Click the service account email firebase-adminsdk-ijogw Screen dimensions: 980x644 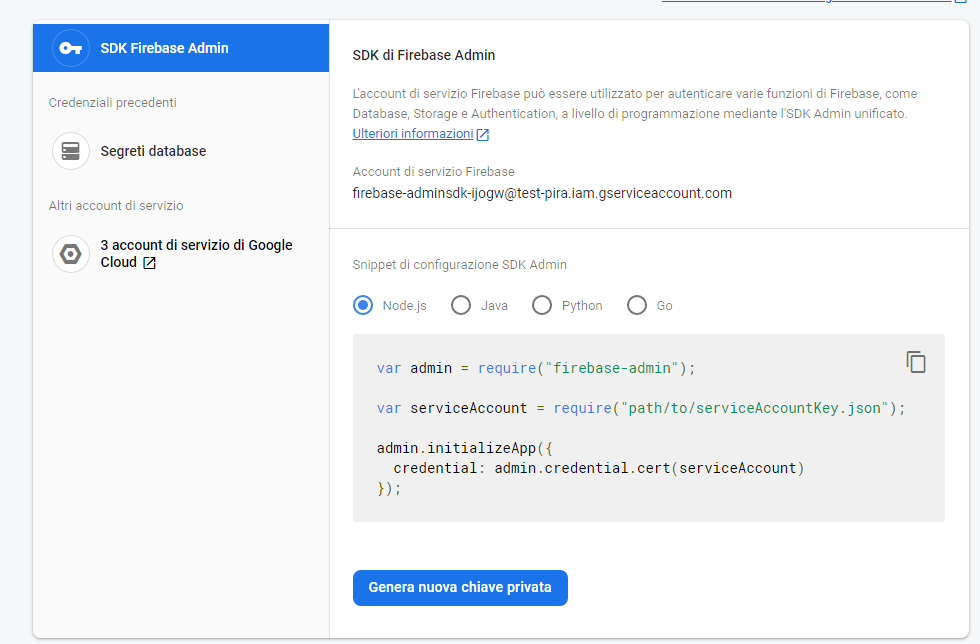pos(542,193)
